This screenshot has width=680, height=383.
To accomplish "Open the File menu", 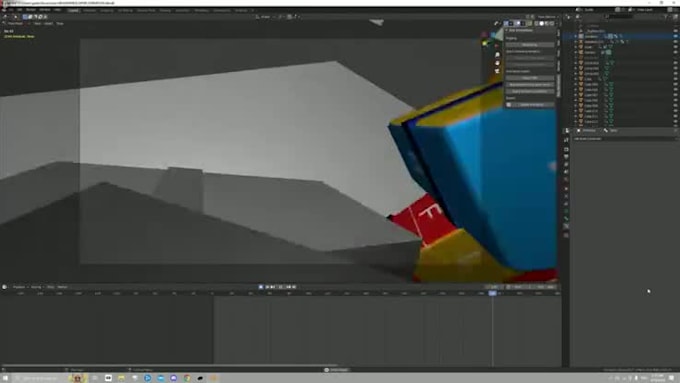I will (12, 10).
